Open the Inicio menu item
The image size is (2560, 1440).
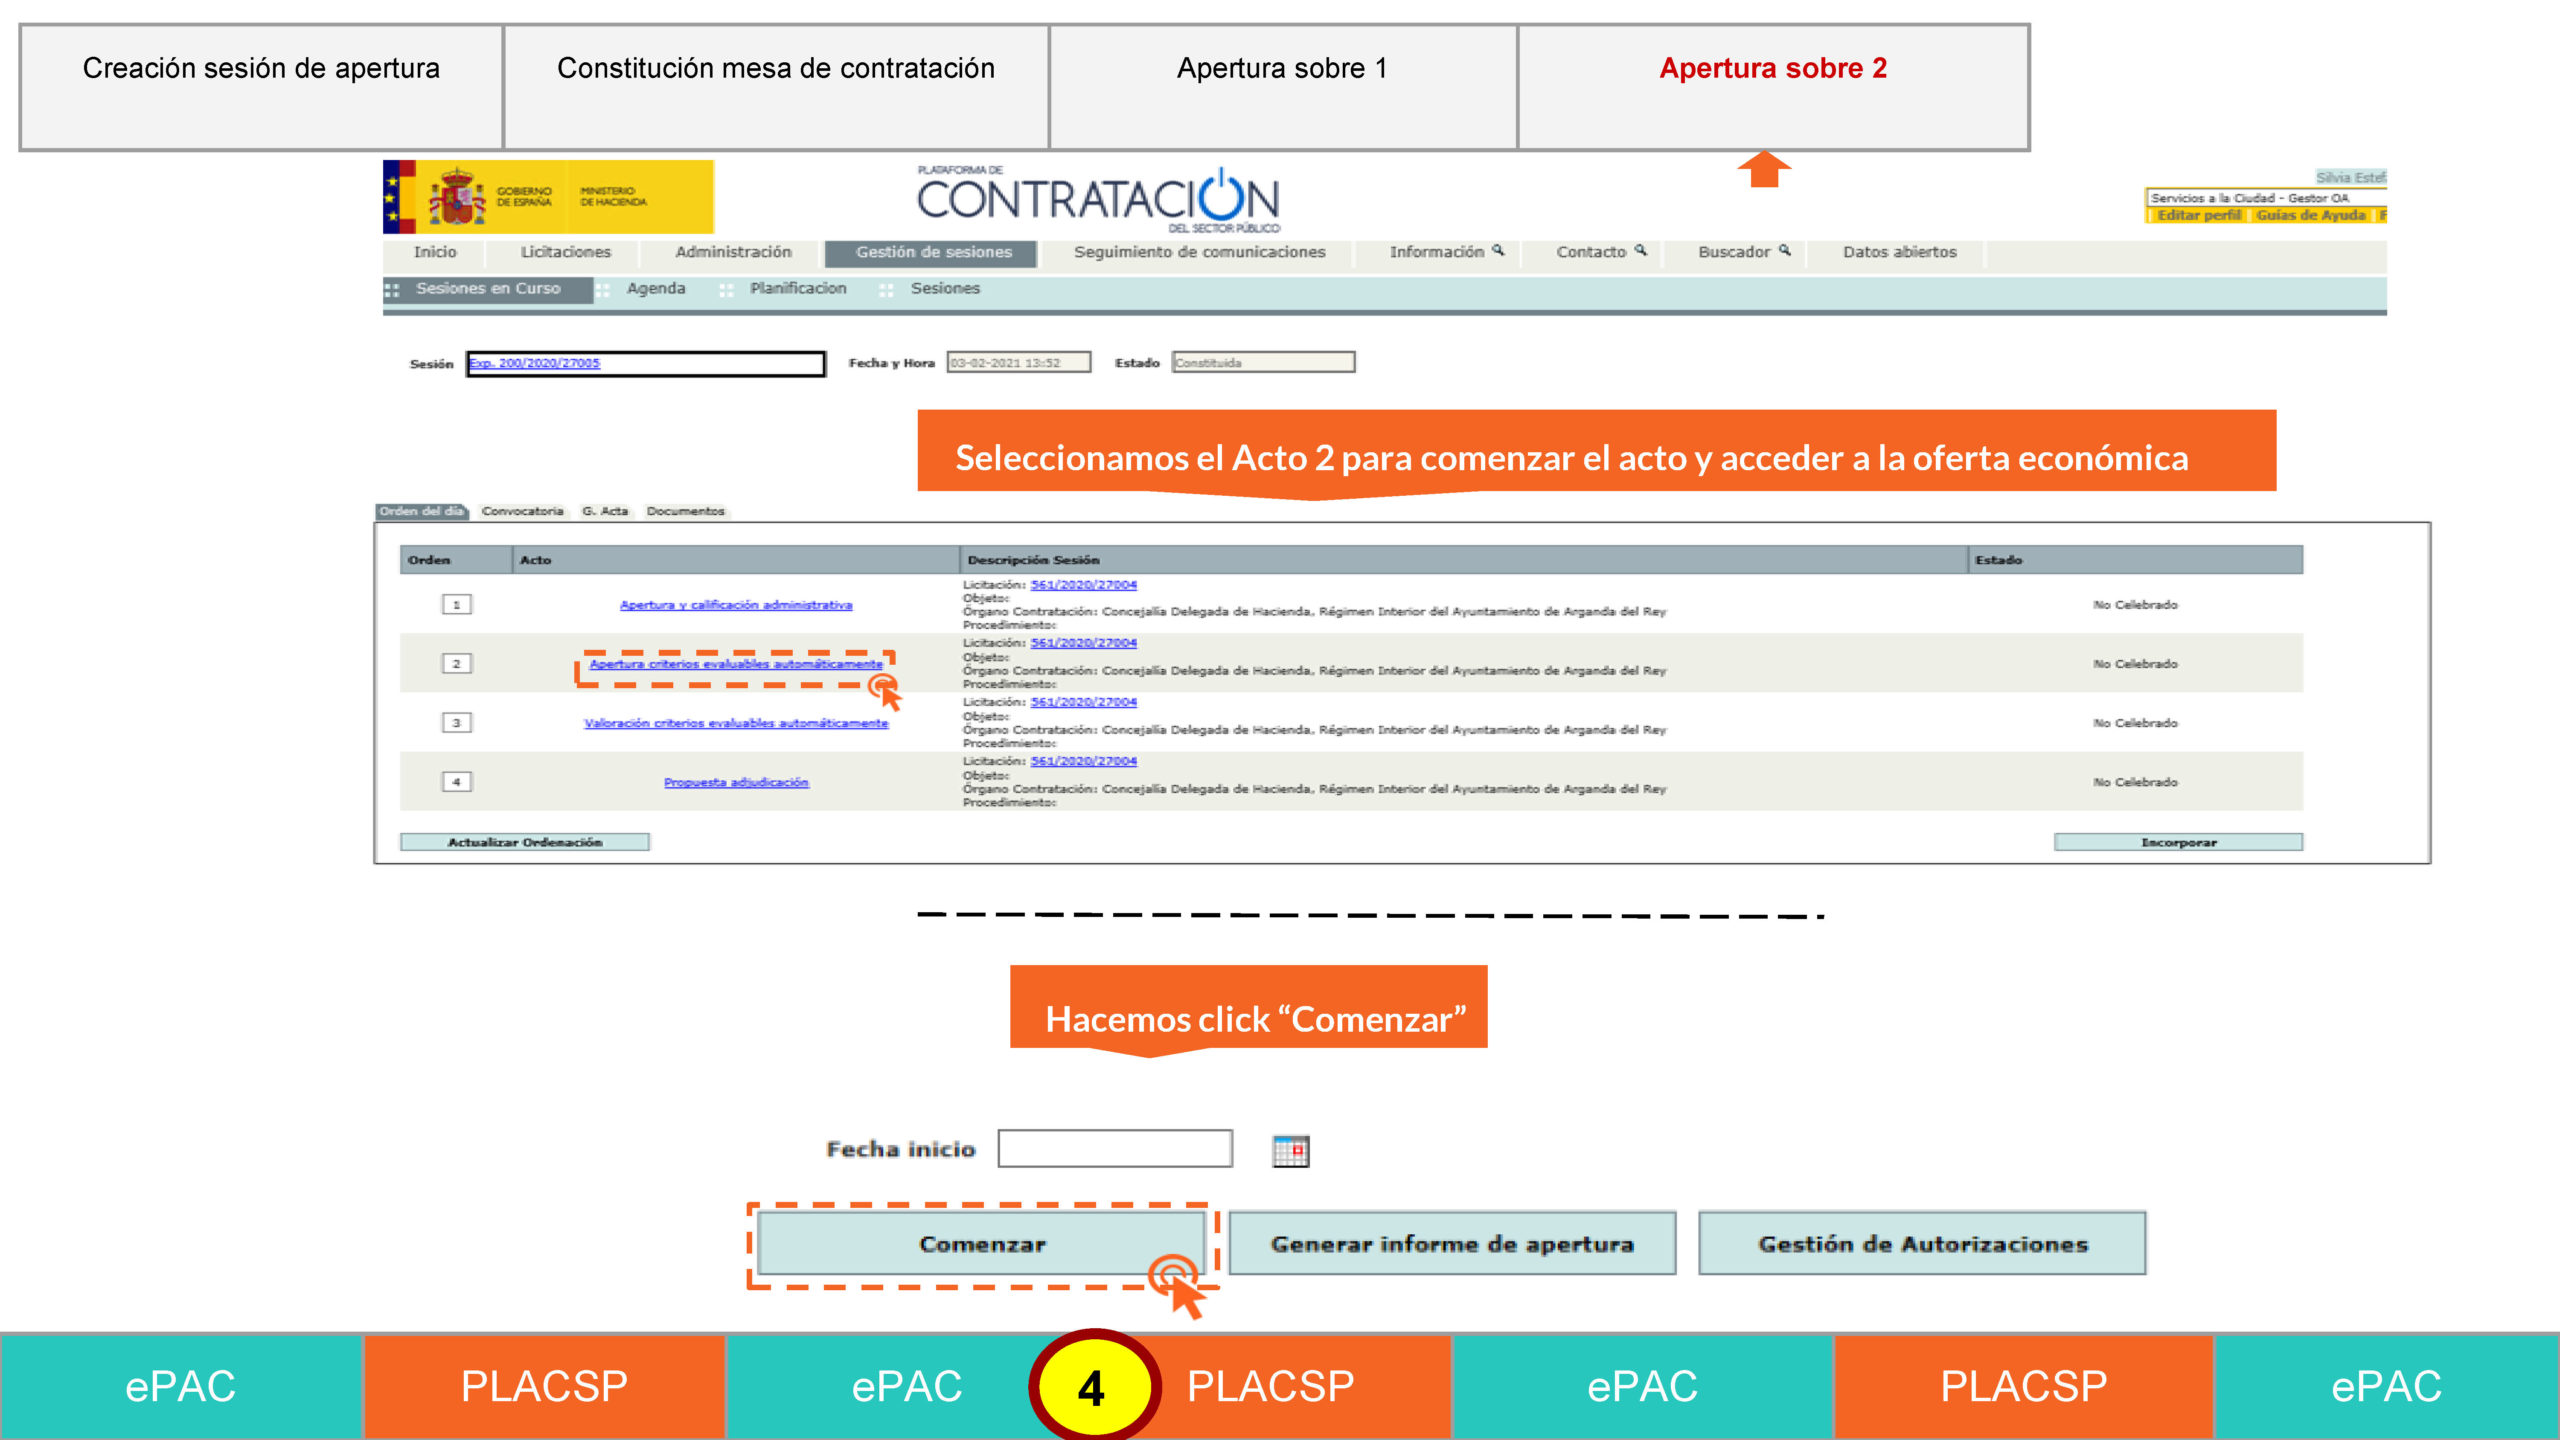click(435, 252)
